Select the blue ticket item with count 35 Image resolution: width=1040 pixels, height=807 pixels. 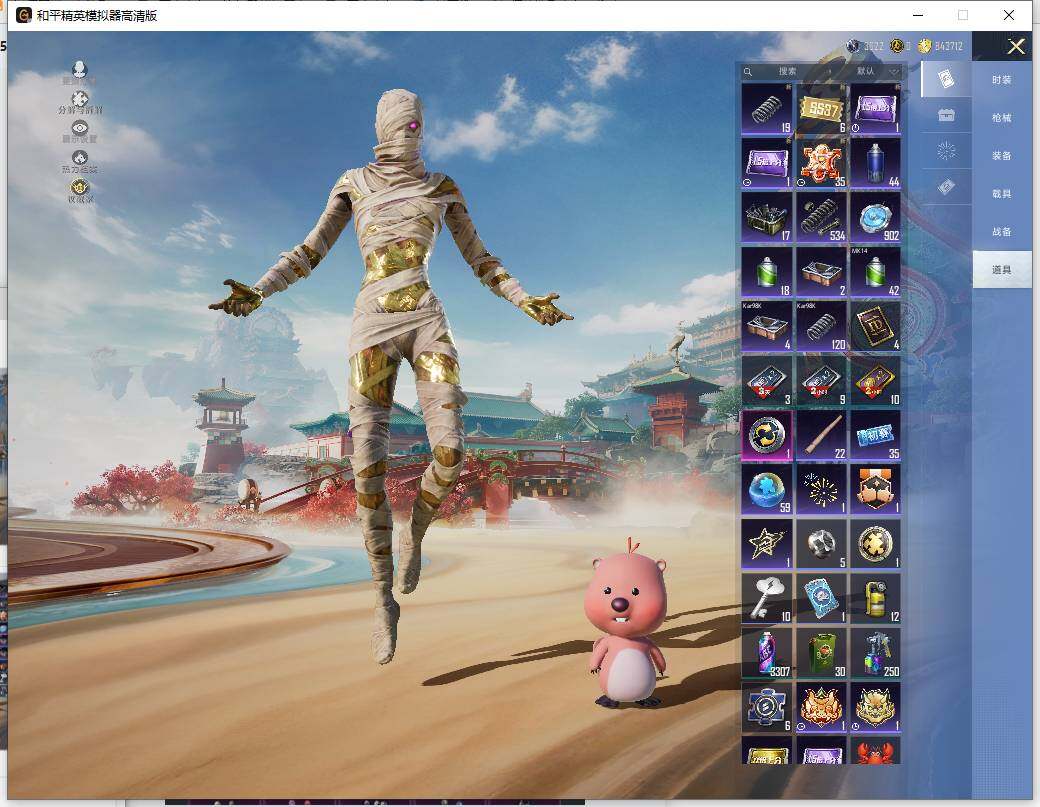[x=876, y=435]
